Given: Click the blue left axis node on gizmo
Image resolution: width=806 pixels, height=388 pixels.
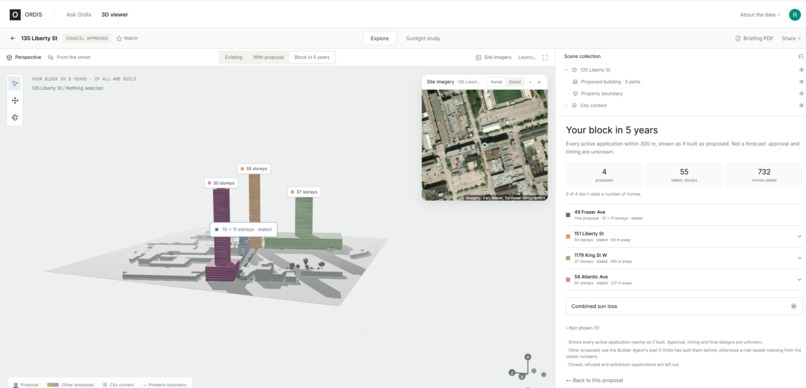Looking at the screenshot, I should (512, 373).
